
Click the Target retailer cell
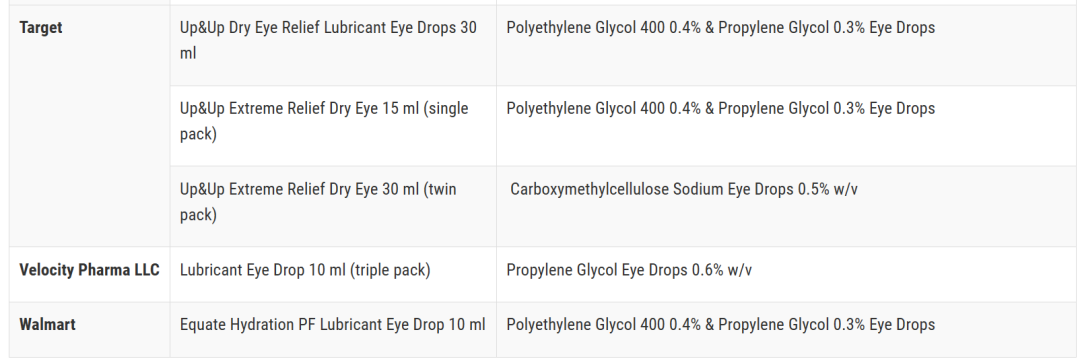coord(89,125)
